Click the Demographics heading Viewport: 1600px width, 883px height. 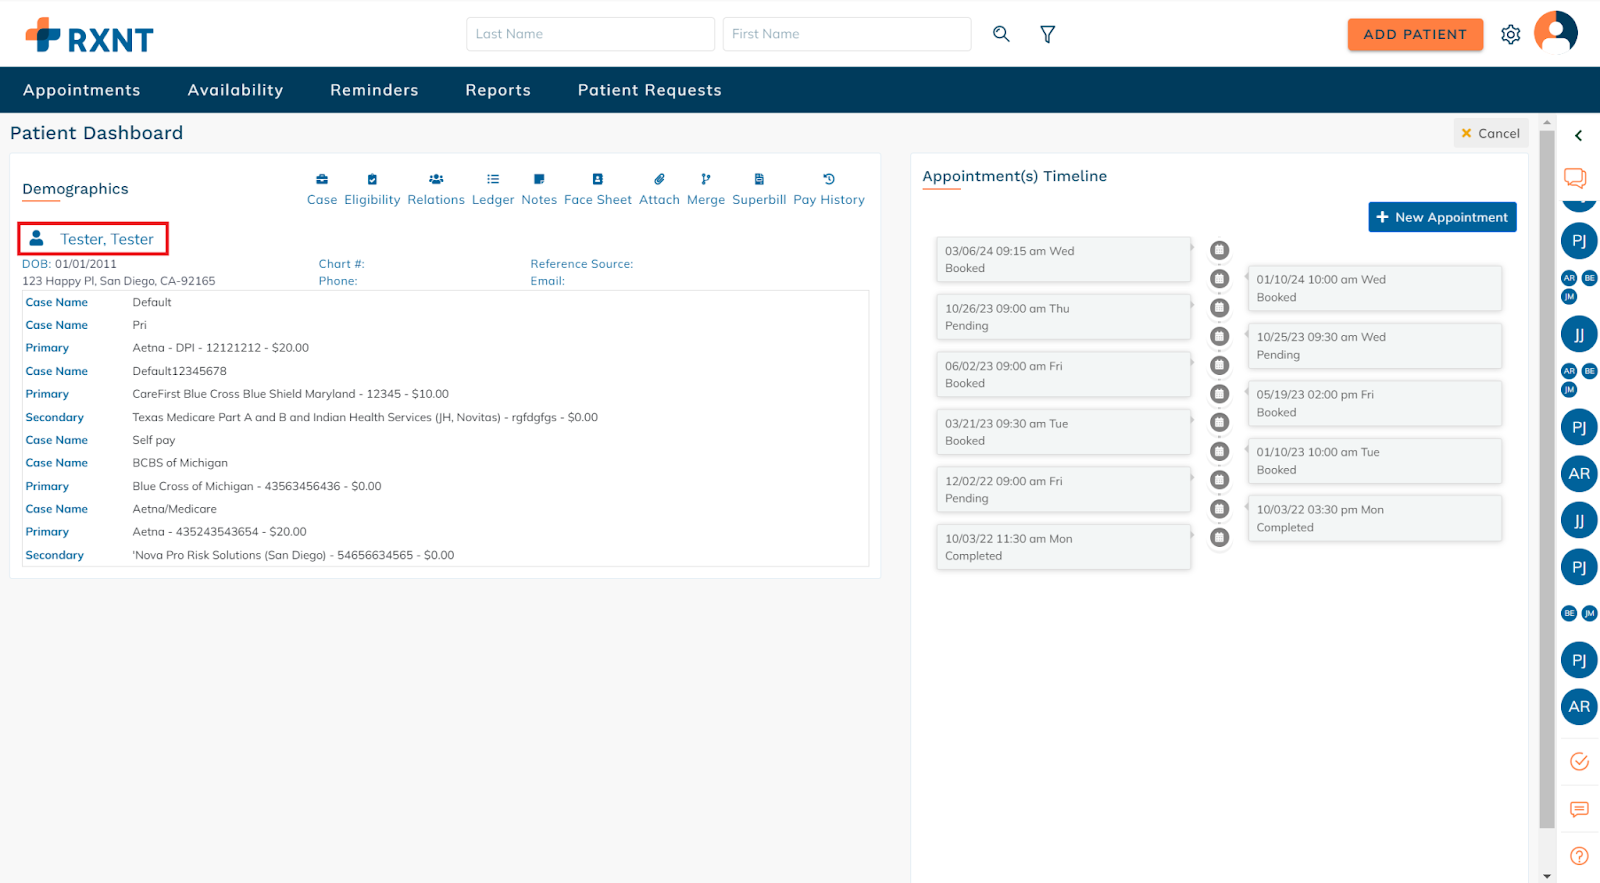(x=75, y=189)
